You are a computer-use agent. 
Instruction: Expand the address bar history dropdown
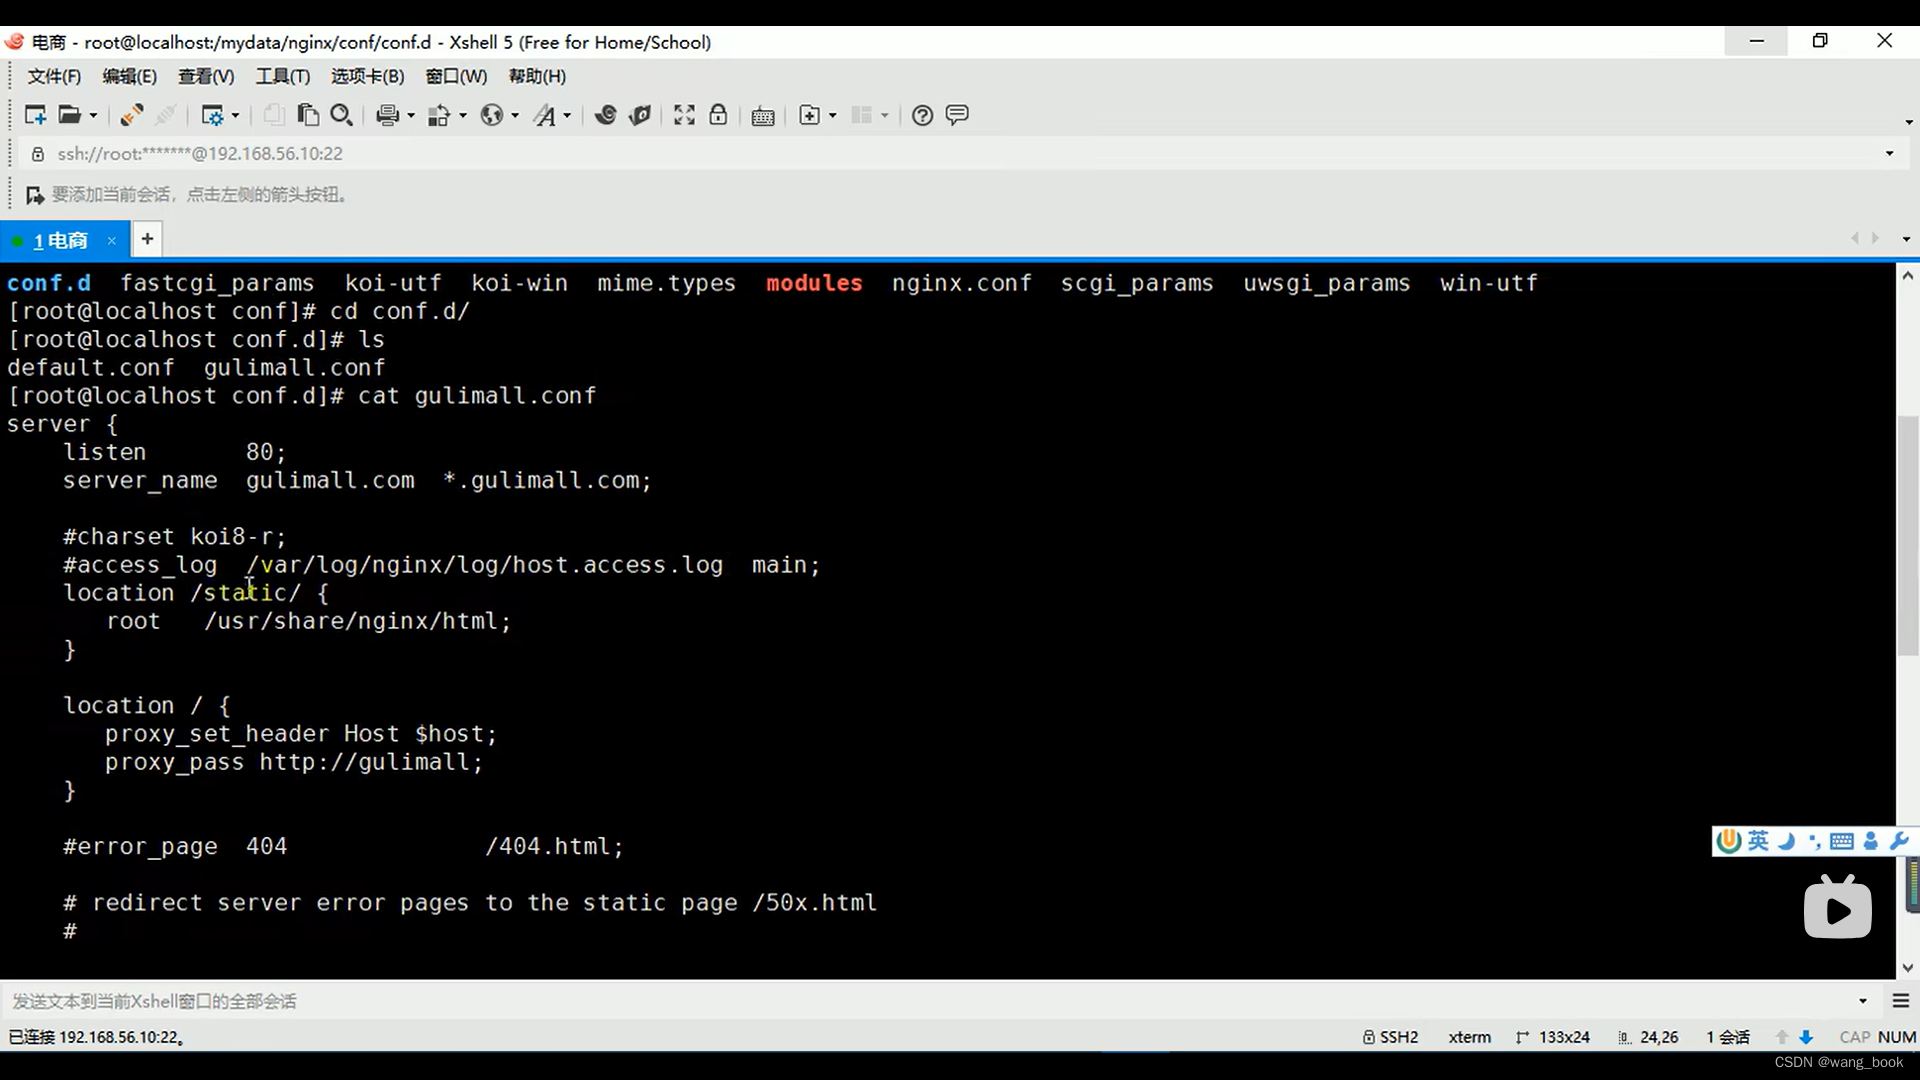click(x=1889, y=154)
